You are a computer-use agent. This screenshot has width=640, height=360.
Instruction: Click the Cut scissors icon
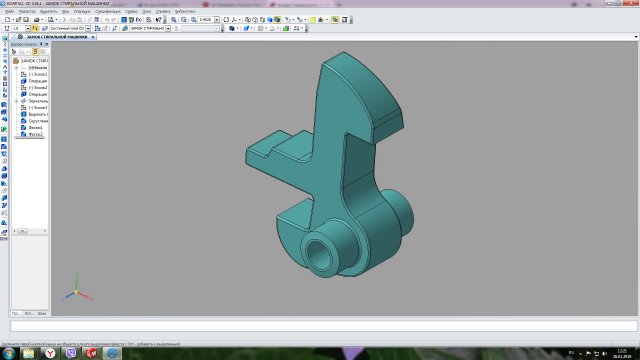(64, 20)
